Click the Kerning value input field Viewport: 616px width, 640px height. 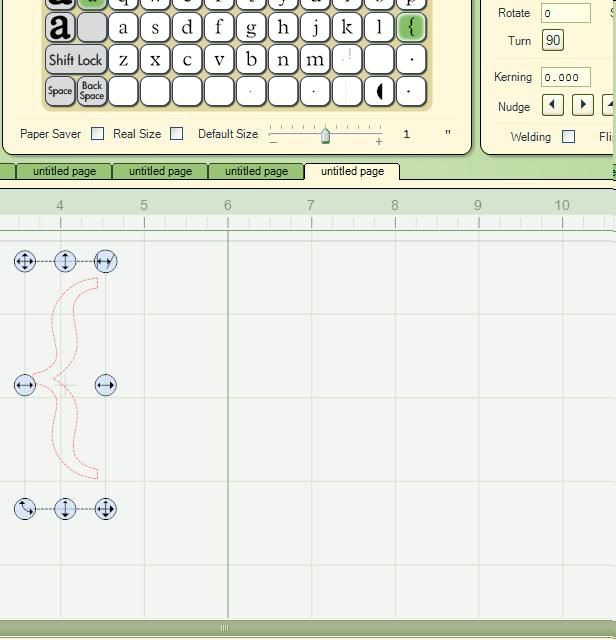click(566, 77)
